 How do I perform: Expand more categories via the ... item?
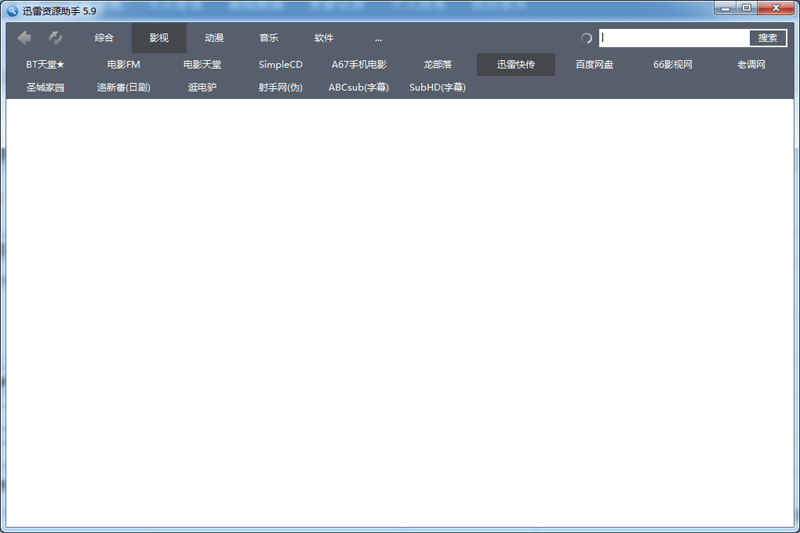click(378, 38)
